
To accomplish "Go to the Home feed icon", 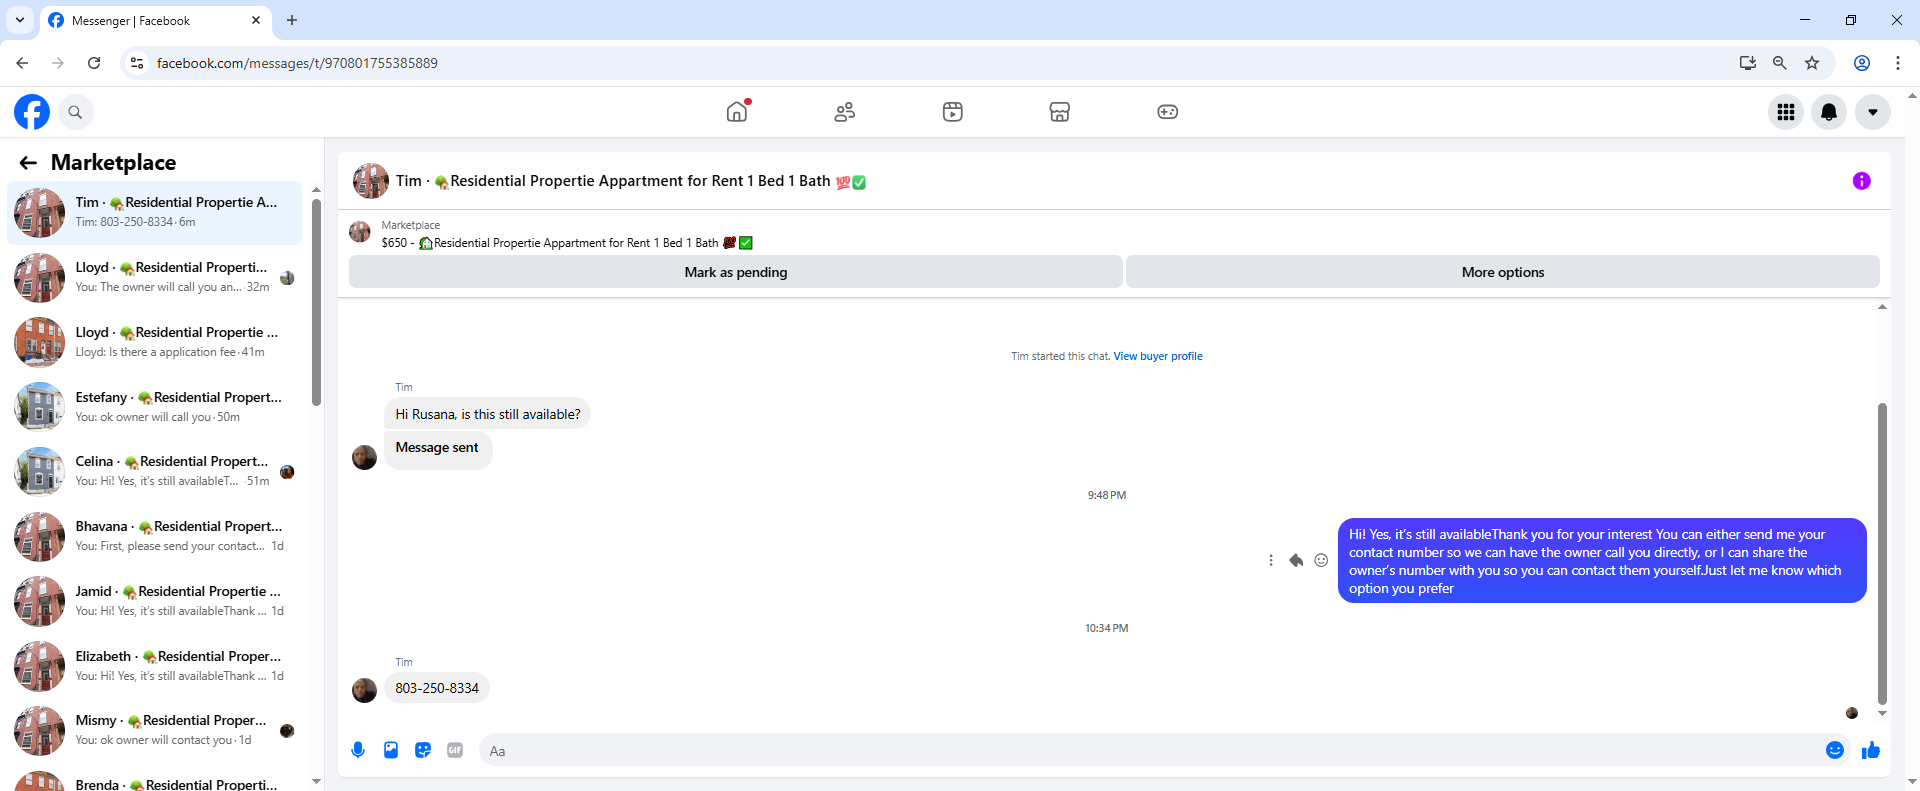I will click(737, 112).
